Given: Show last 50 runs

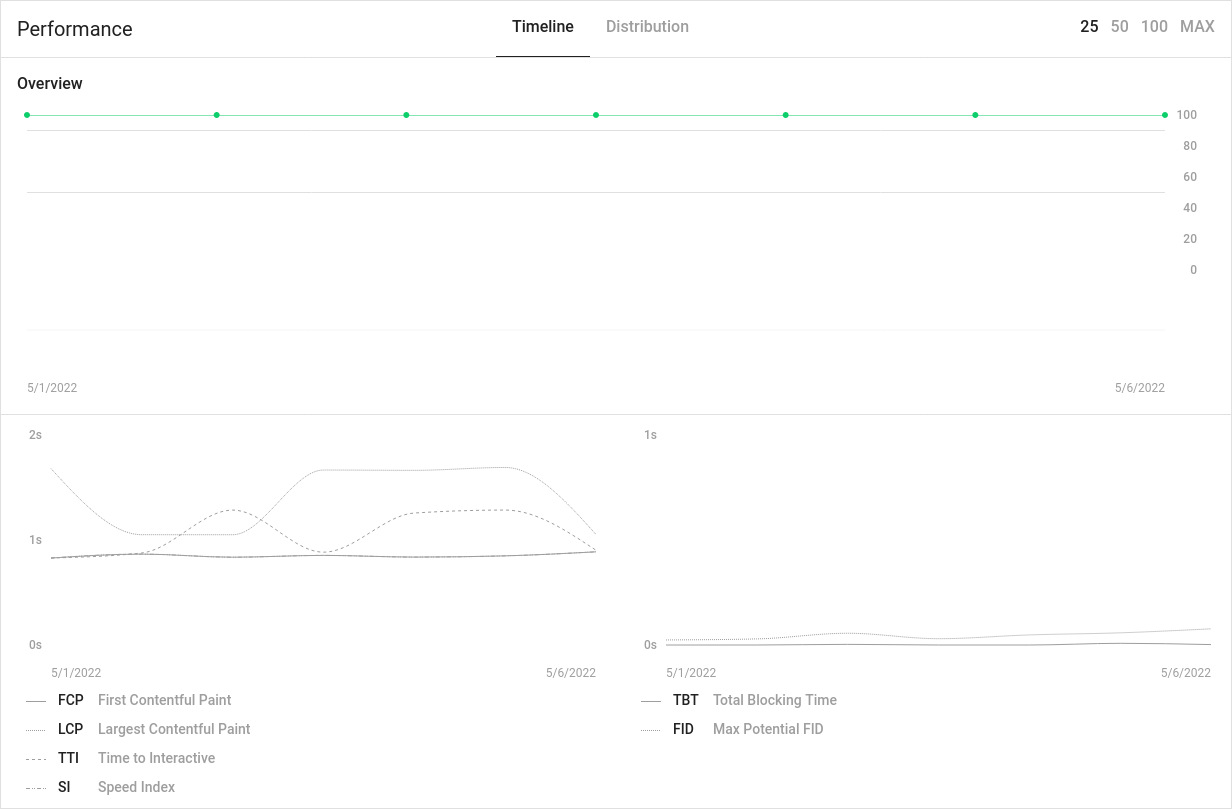Looking at the screenshot, I should (1119, 27).
